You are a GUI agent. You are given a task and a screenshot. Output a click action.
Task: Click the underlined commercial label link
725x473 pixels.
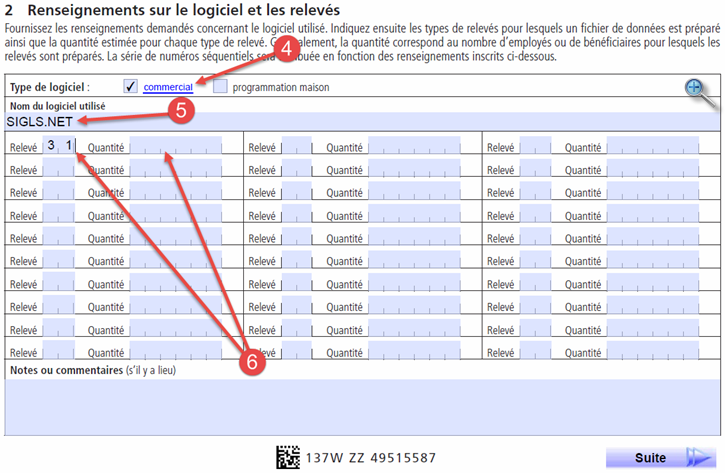tap(168, 88)
